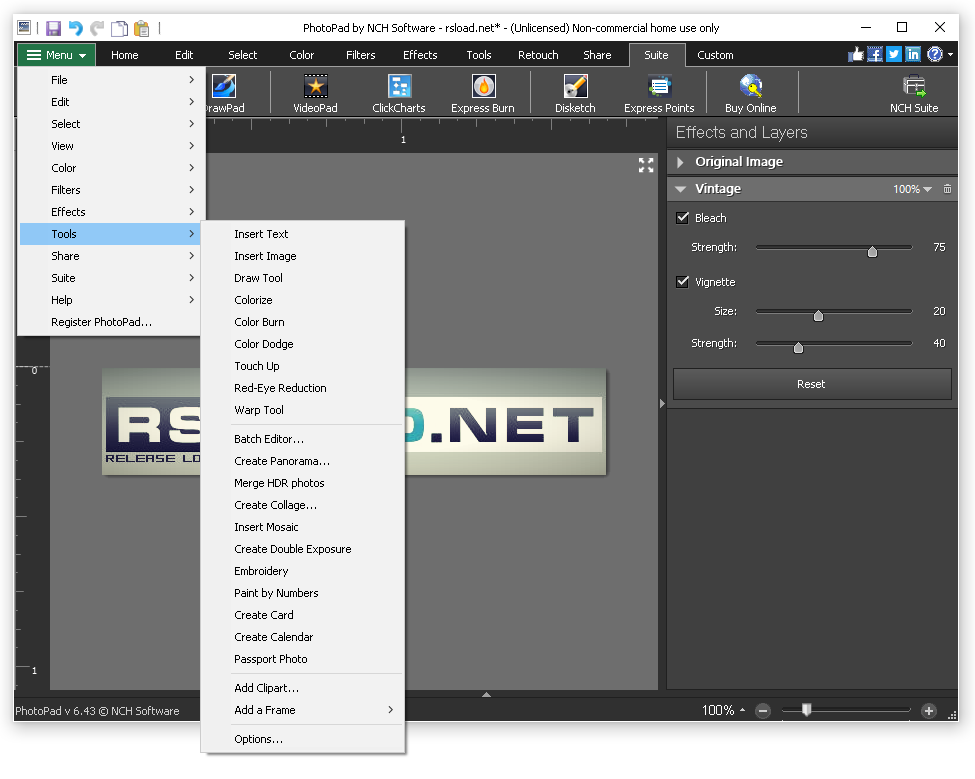
Task: Expand the bottom panel arrow
Action: click(x=486, y=694)
